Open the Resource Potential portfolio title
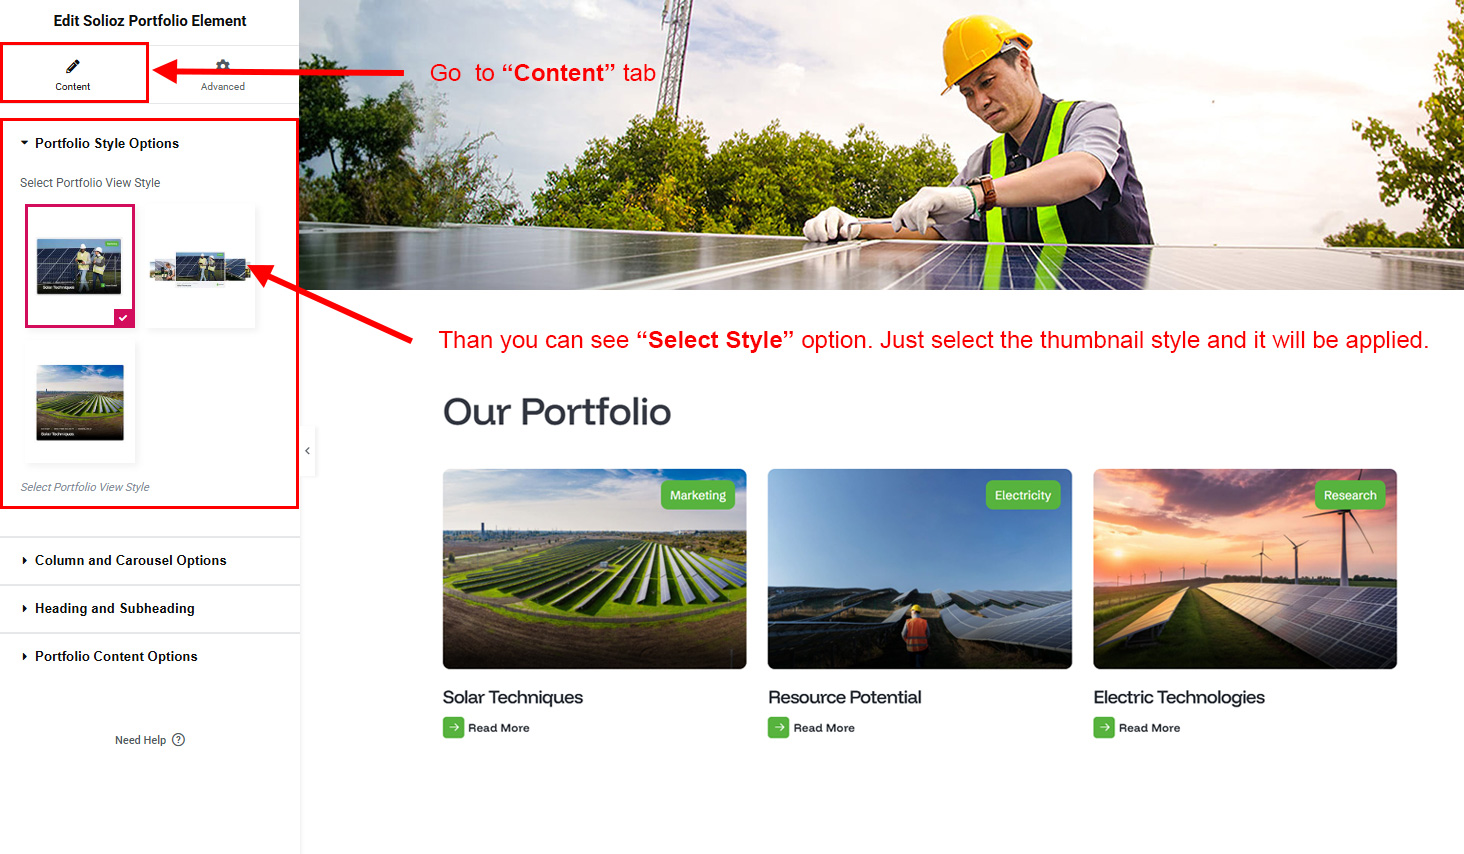This screenshot has width=1464, height=854. [x=845, y=697]
